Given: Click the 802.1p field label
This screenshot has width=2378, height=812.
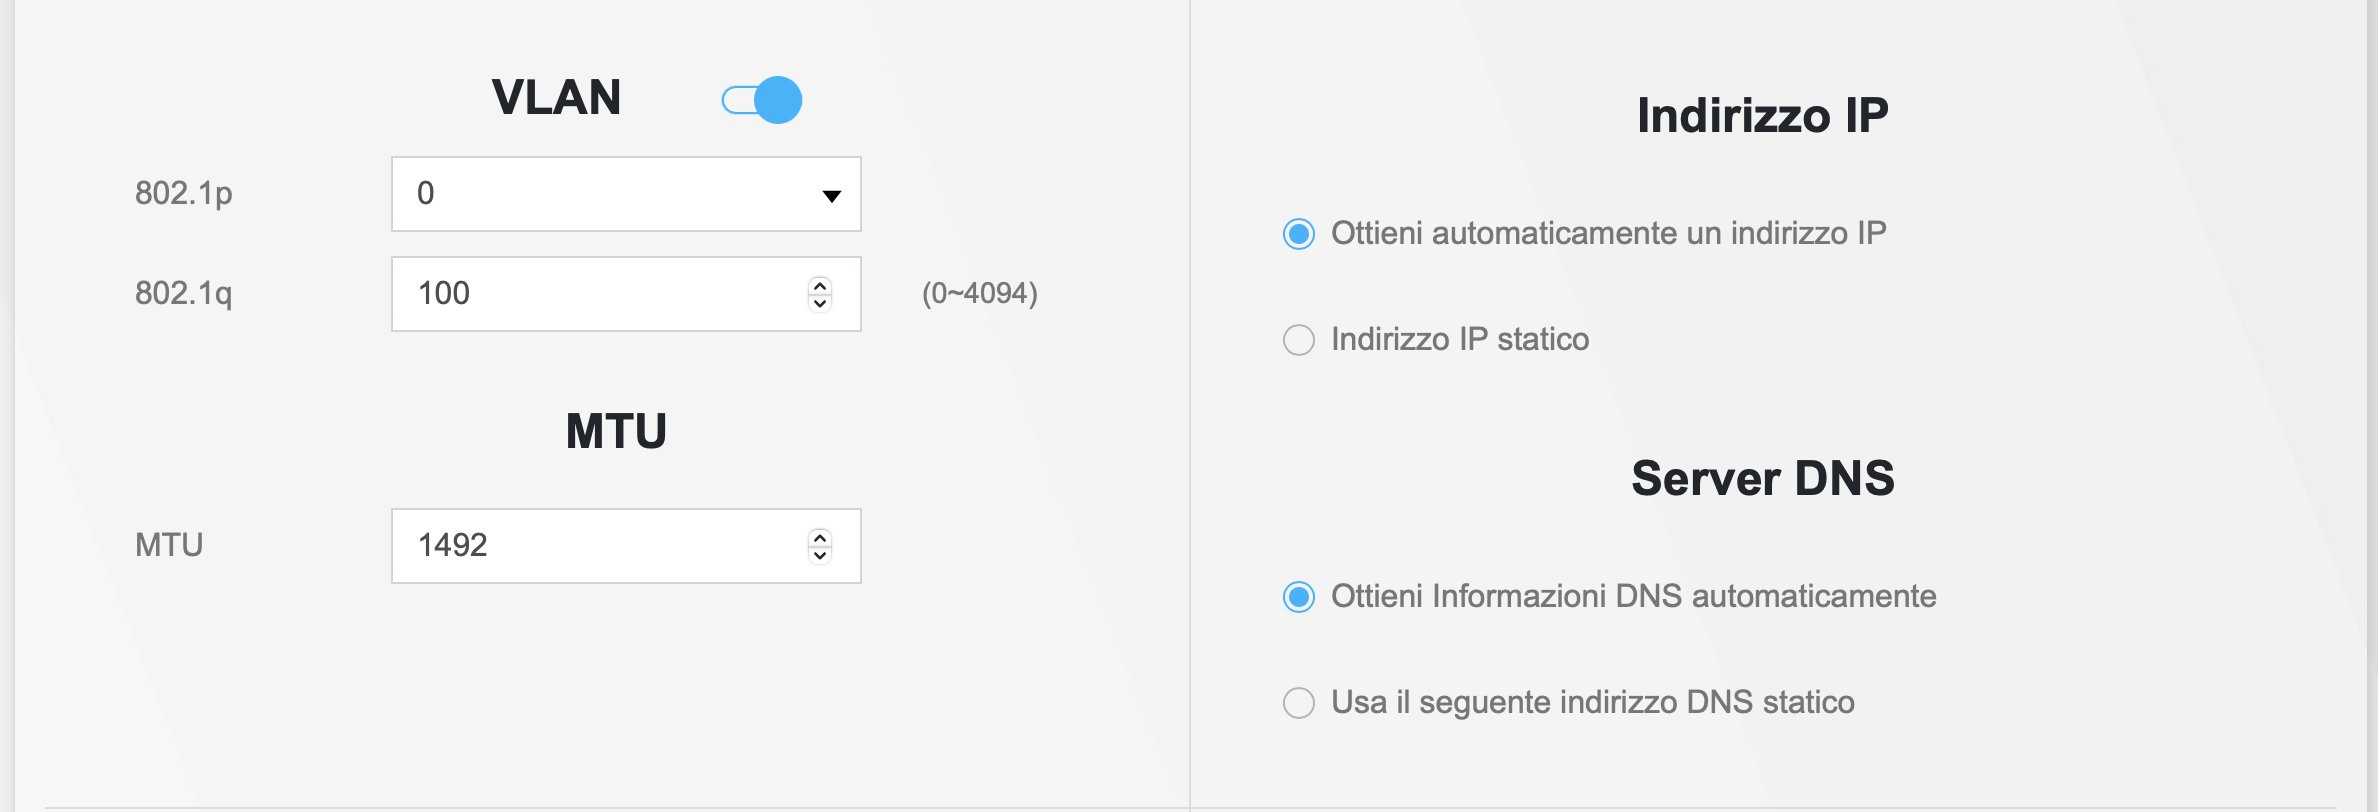Looking at the screenshot, I should click(183, 194).
